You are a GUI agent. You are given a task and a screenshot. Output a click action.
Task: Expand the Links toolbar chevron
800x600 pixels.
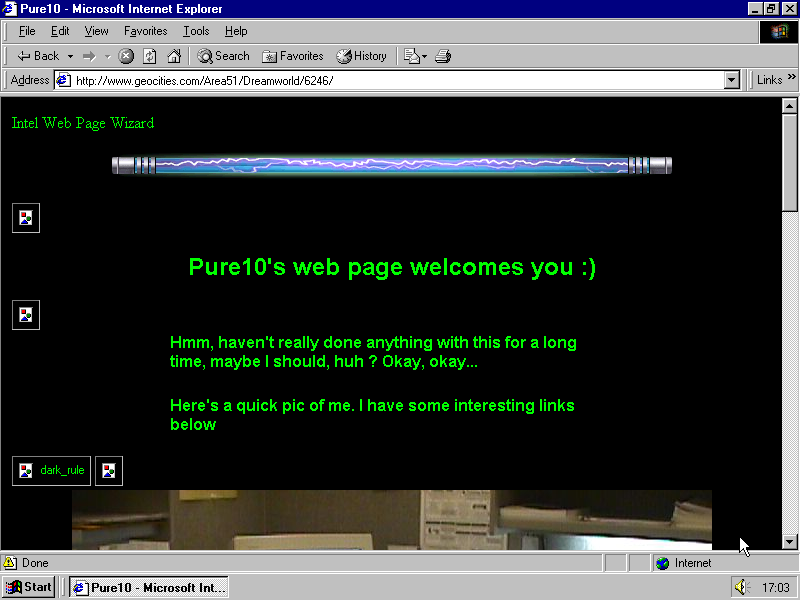pos(791,80)
